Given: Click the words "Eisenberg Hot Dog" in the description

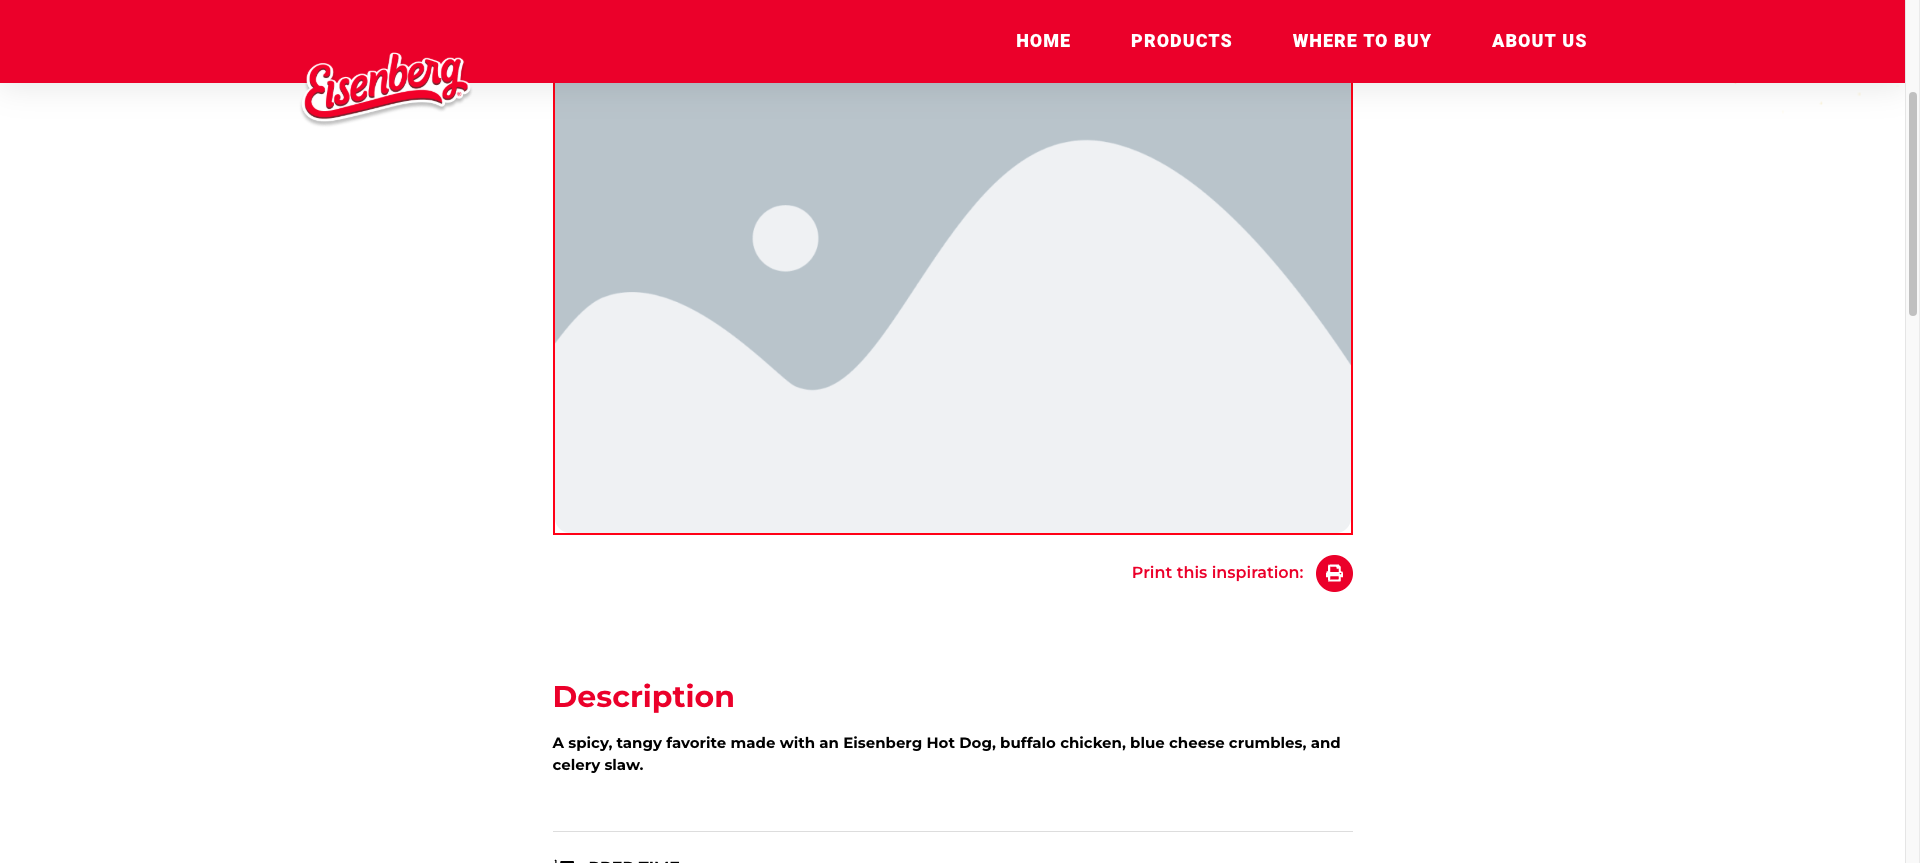Looking at the screenshot, I should coord(917,743).
